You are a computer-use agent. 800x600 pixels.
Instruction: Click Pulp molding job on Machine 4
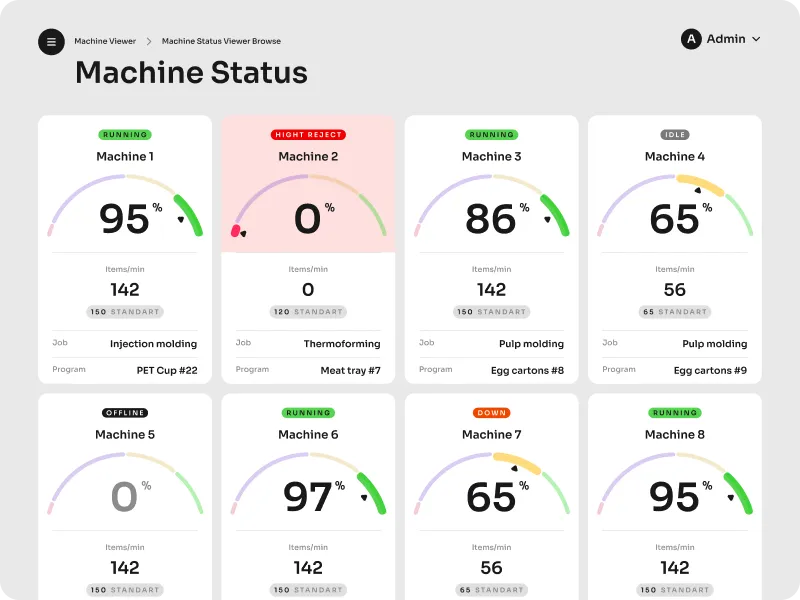[714, 344]
